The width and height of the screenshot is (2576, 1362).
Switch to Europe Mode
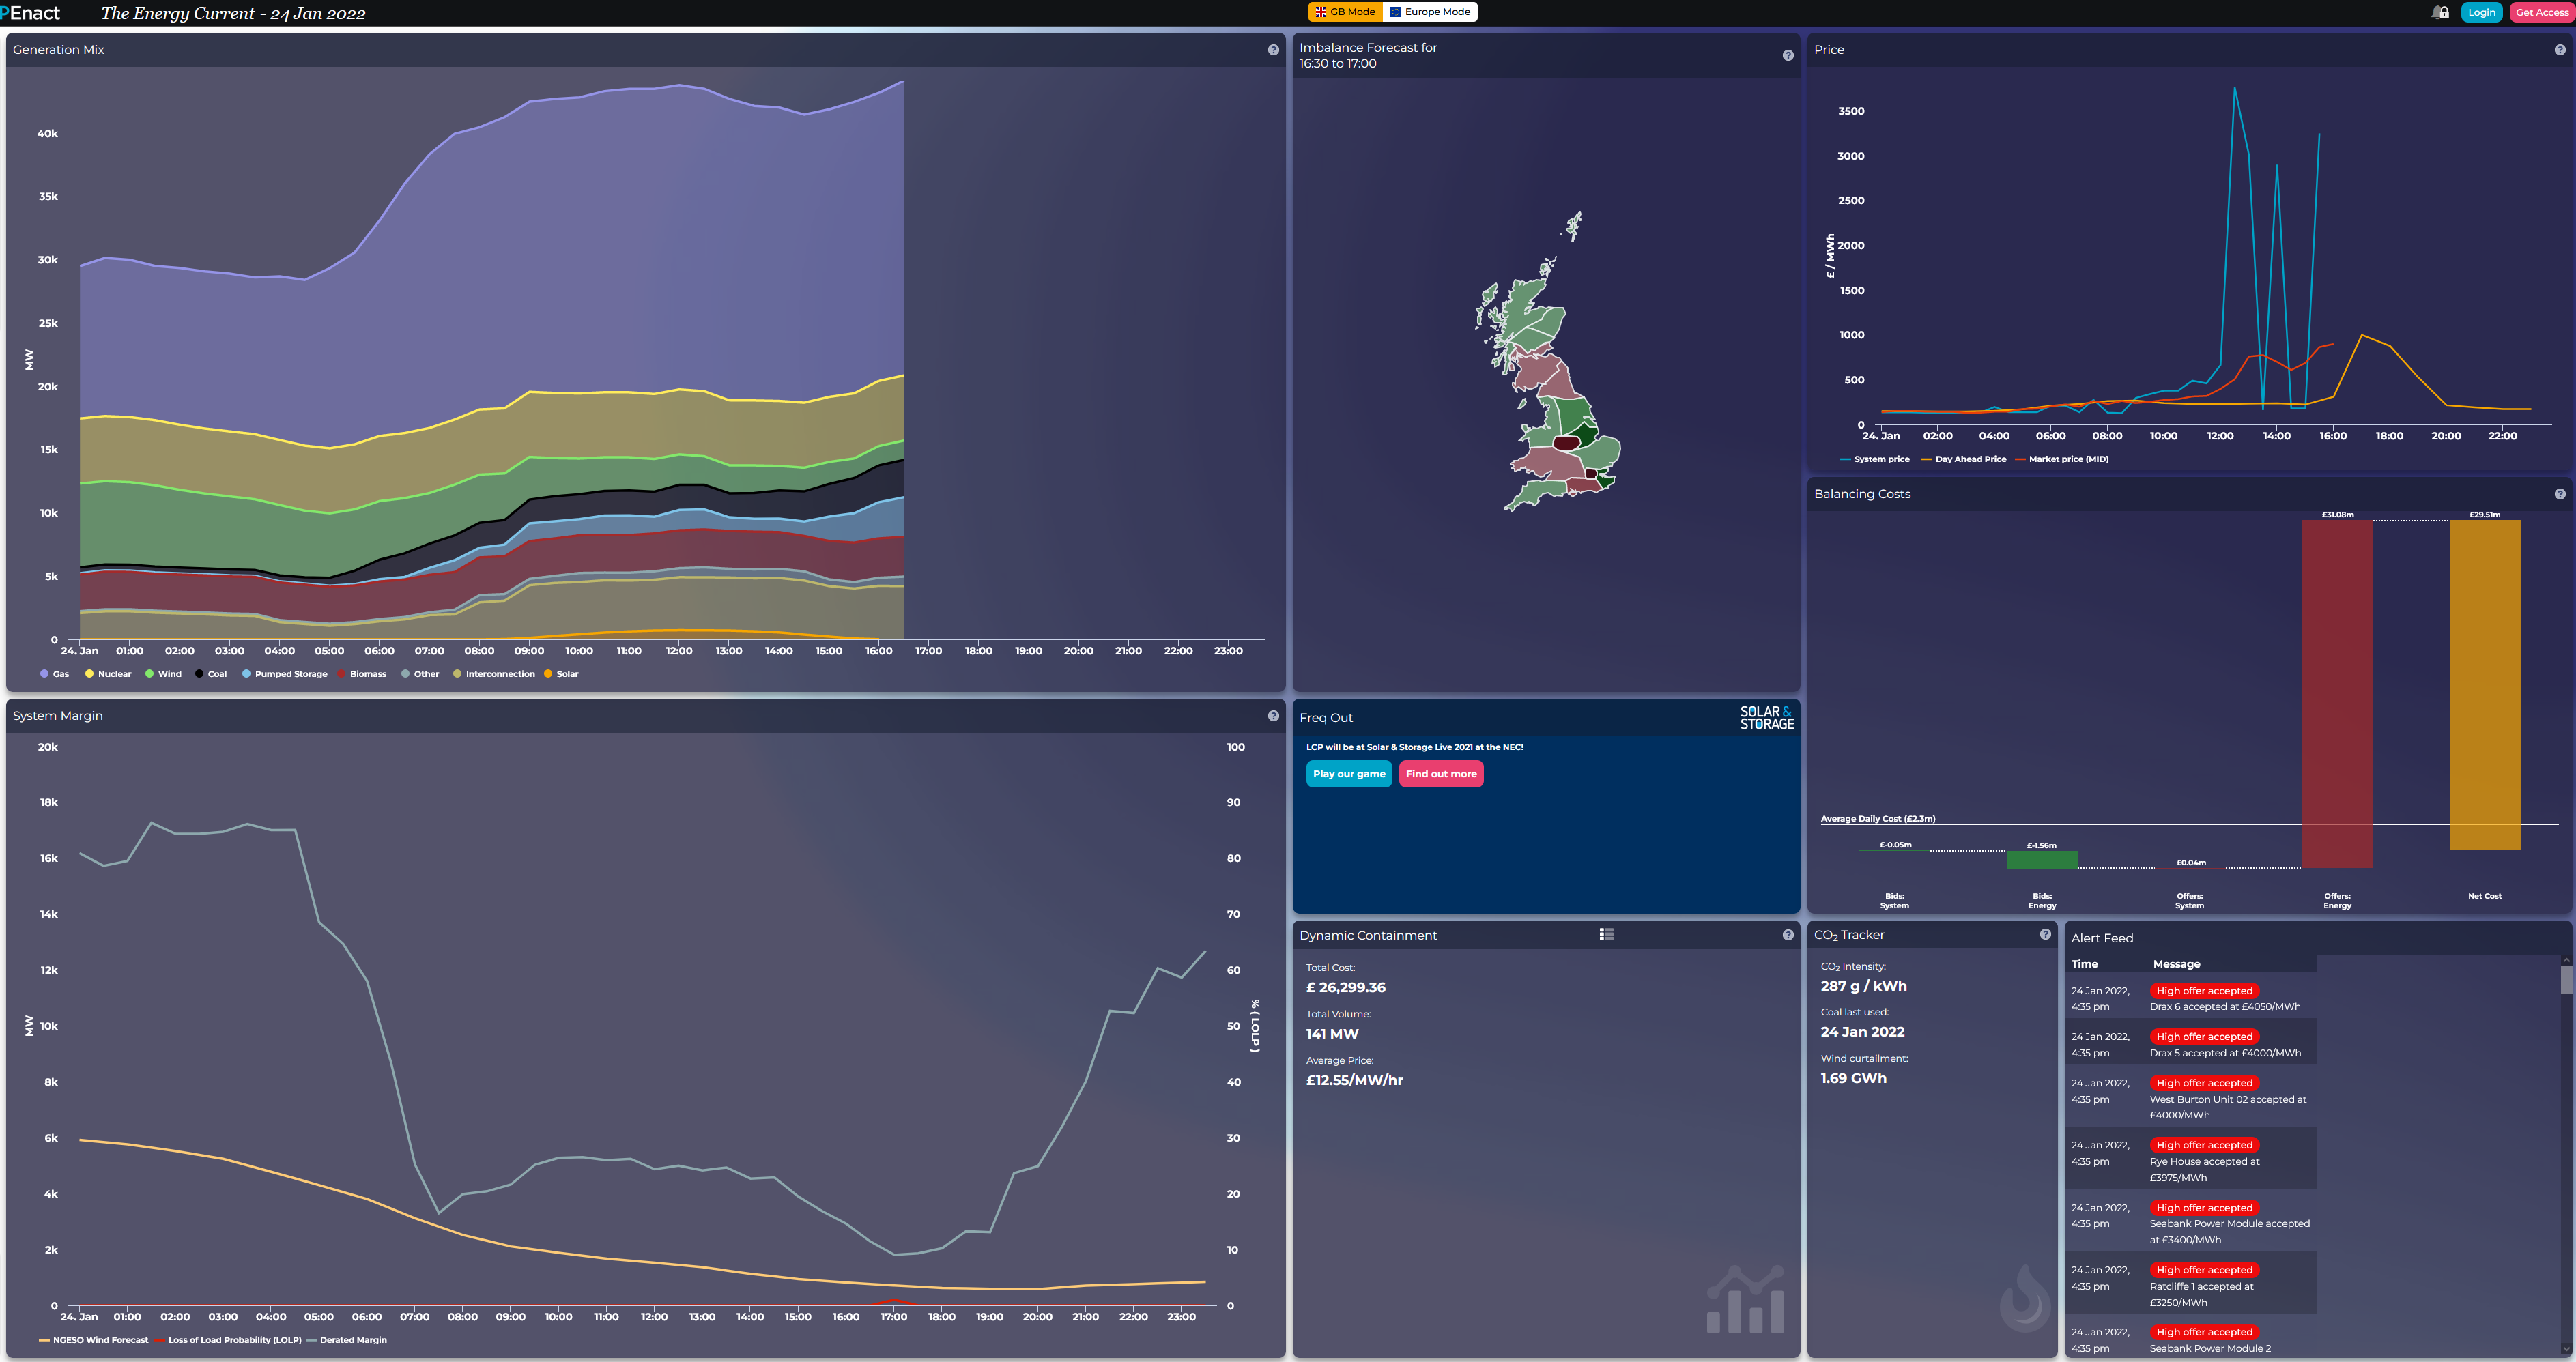(1430, 12)
